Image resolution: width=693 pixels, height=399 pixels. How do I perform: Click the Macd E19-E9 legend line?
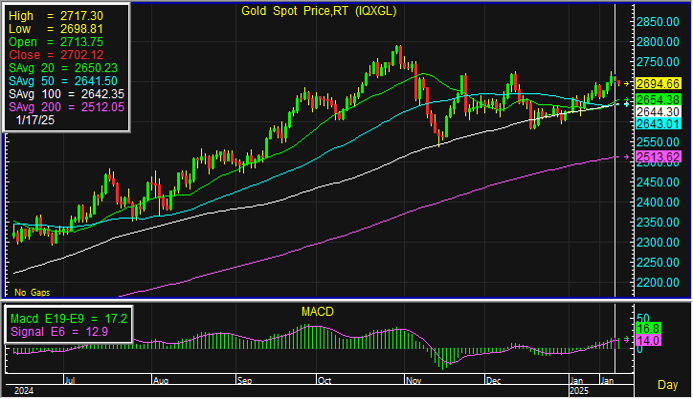coord(69,319)
